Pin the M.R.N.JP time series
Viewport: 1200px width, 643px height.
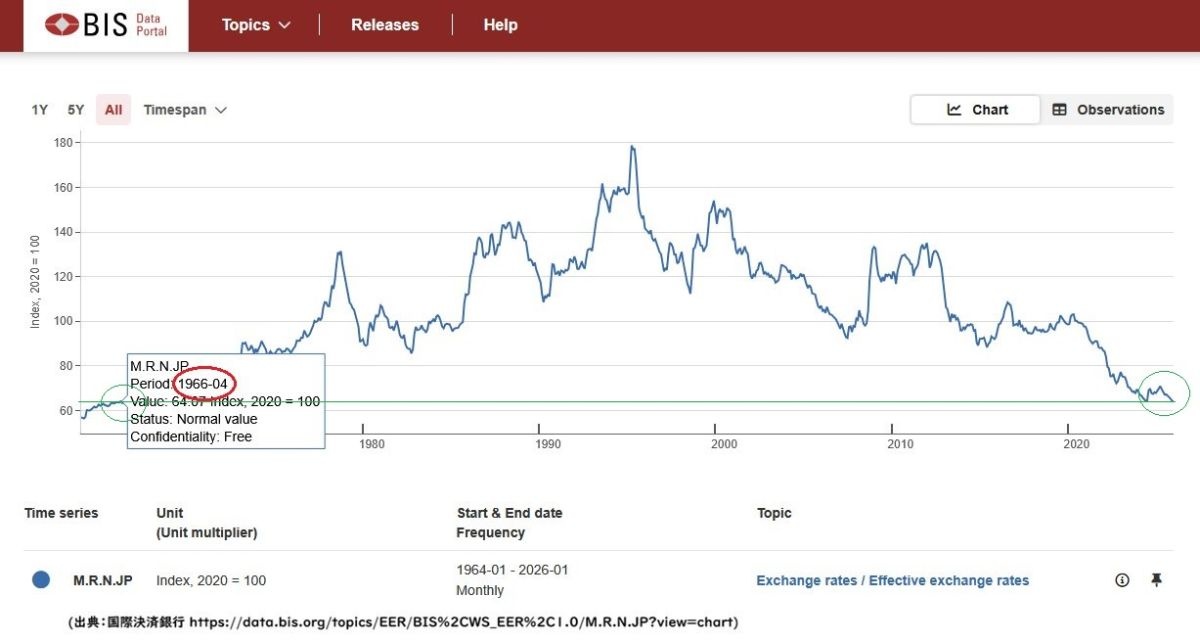[1156, 580]
